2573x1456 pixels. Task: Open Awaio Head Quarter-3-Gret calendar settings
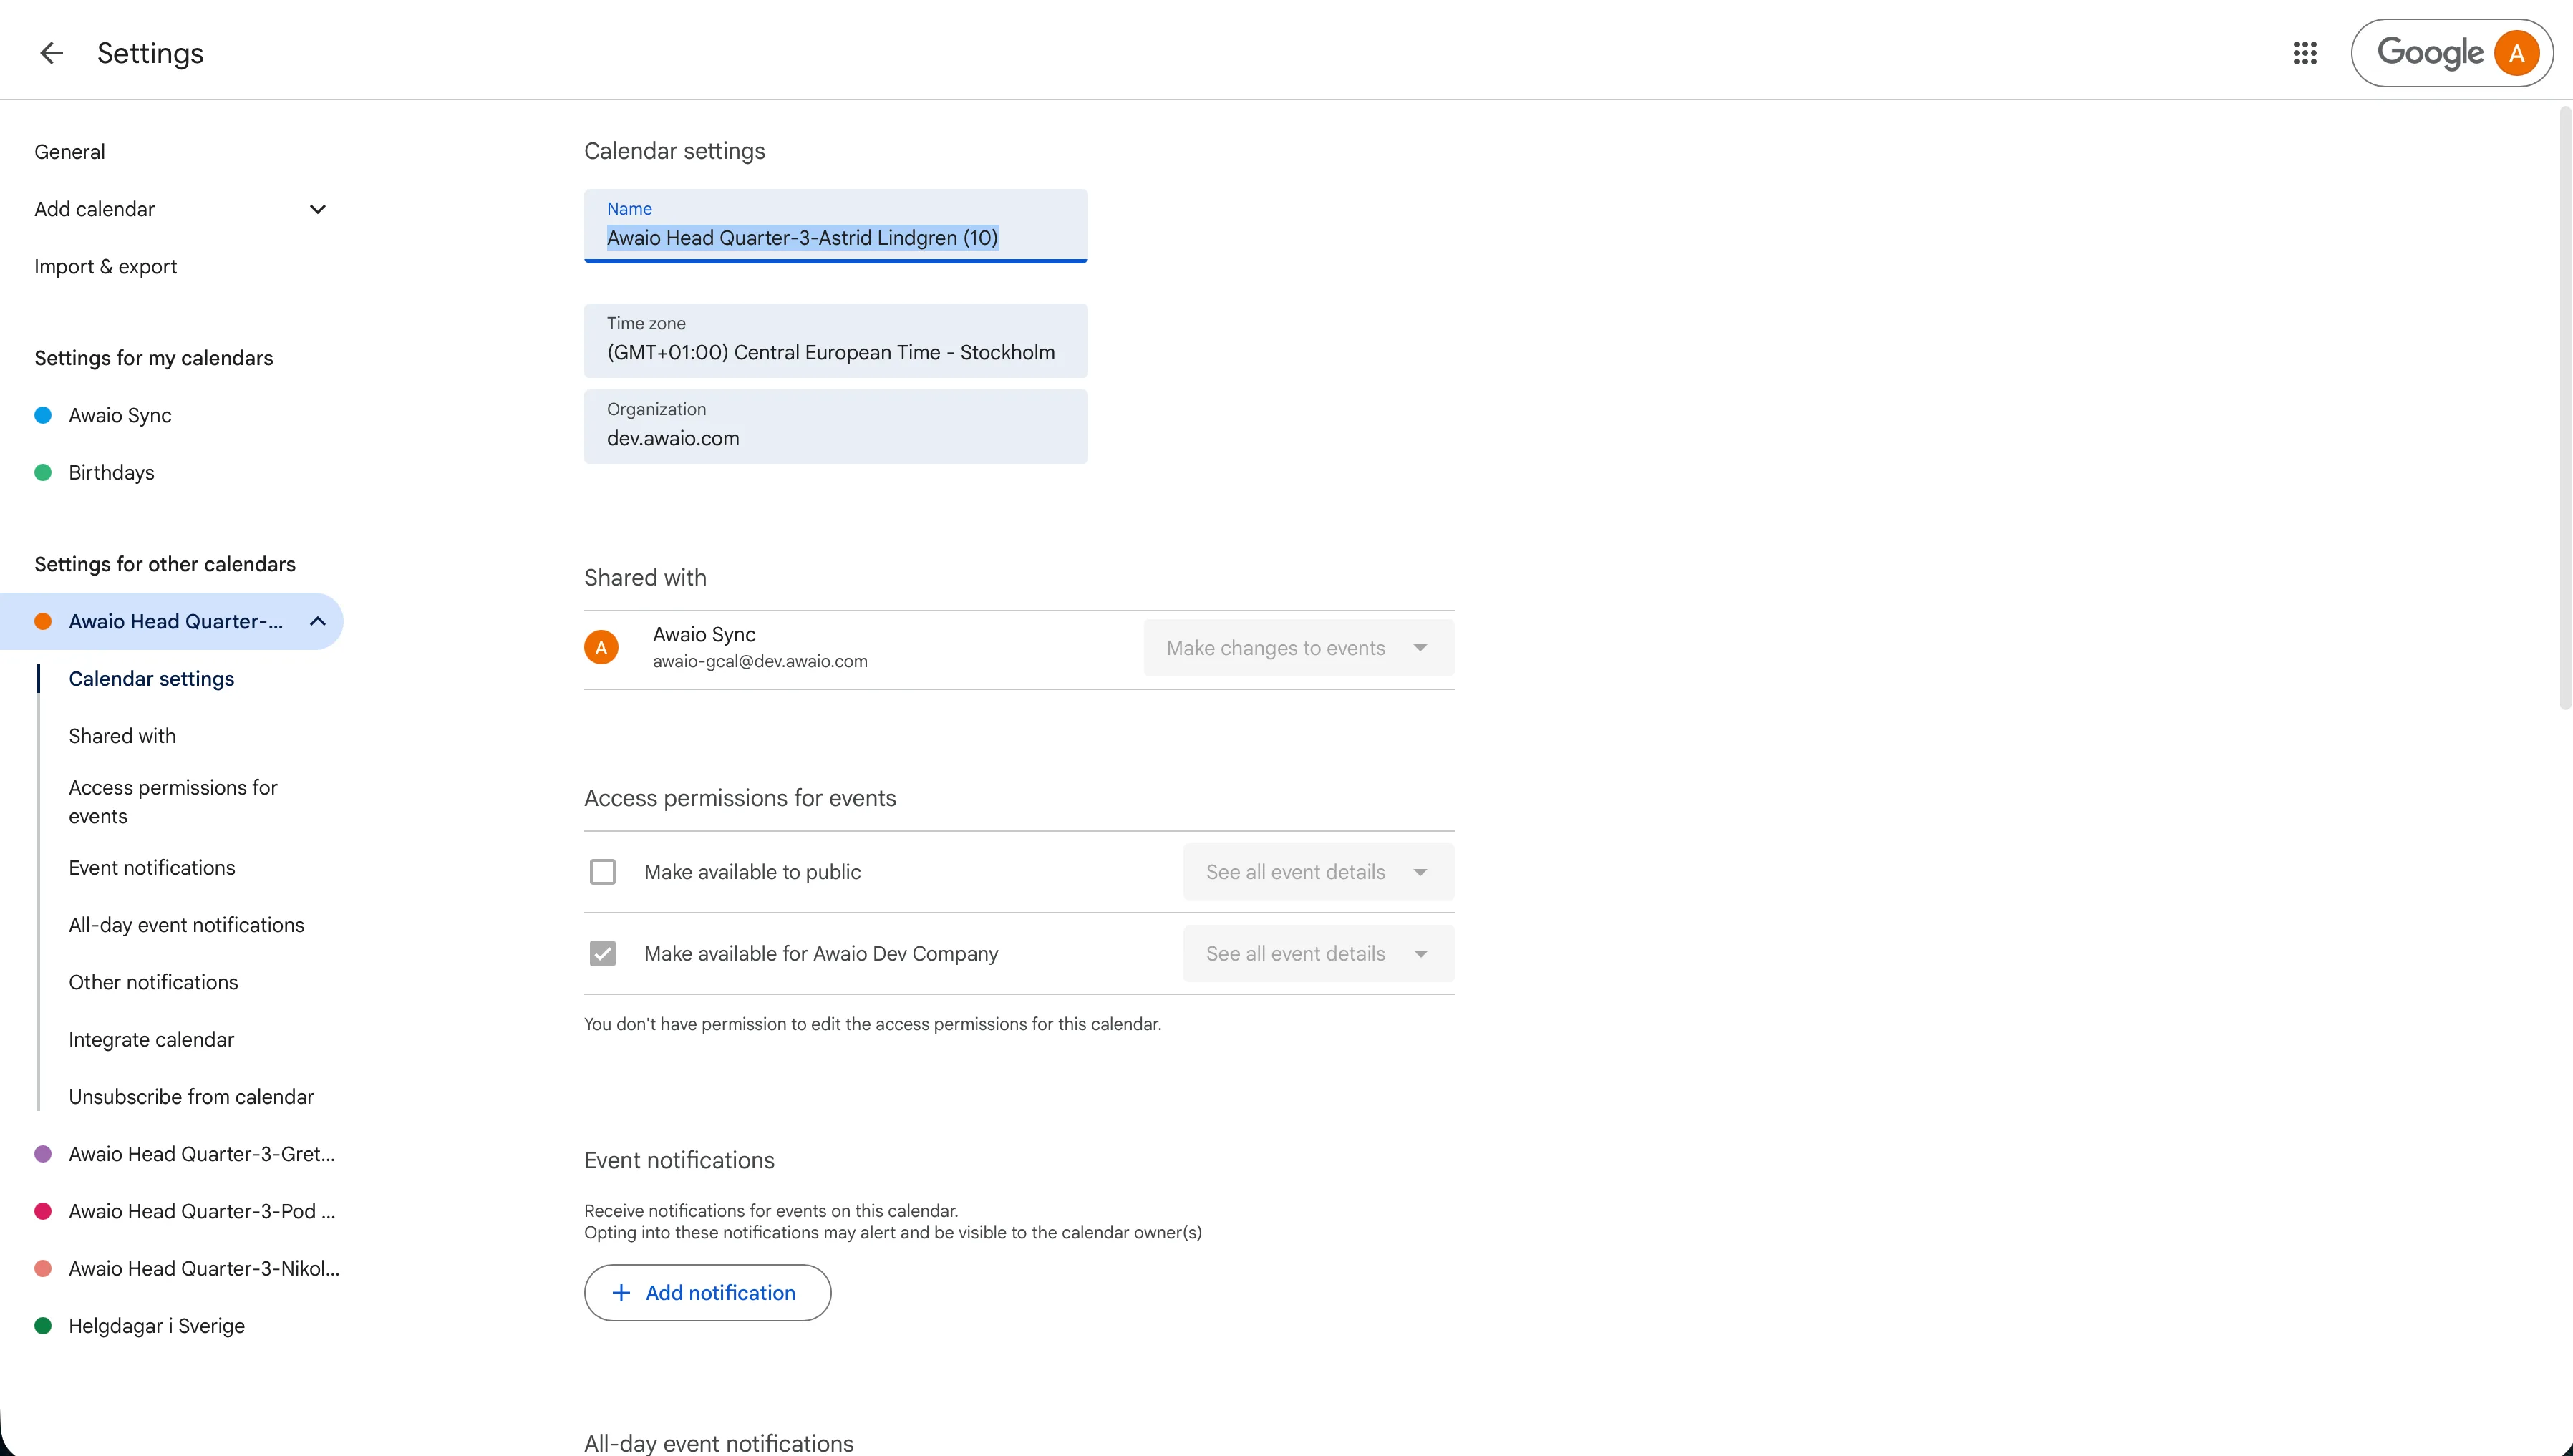(x=201, y=1154)
